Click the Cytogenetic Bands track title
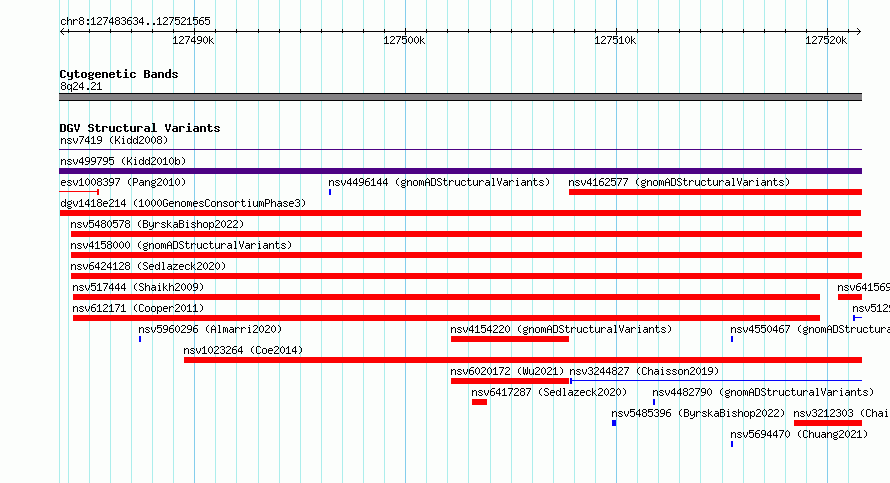890x483 pixels. pyautogui.click(x=119, y=74)
